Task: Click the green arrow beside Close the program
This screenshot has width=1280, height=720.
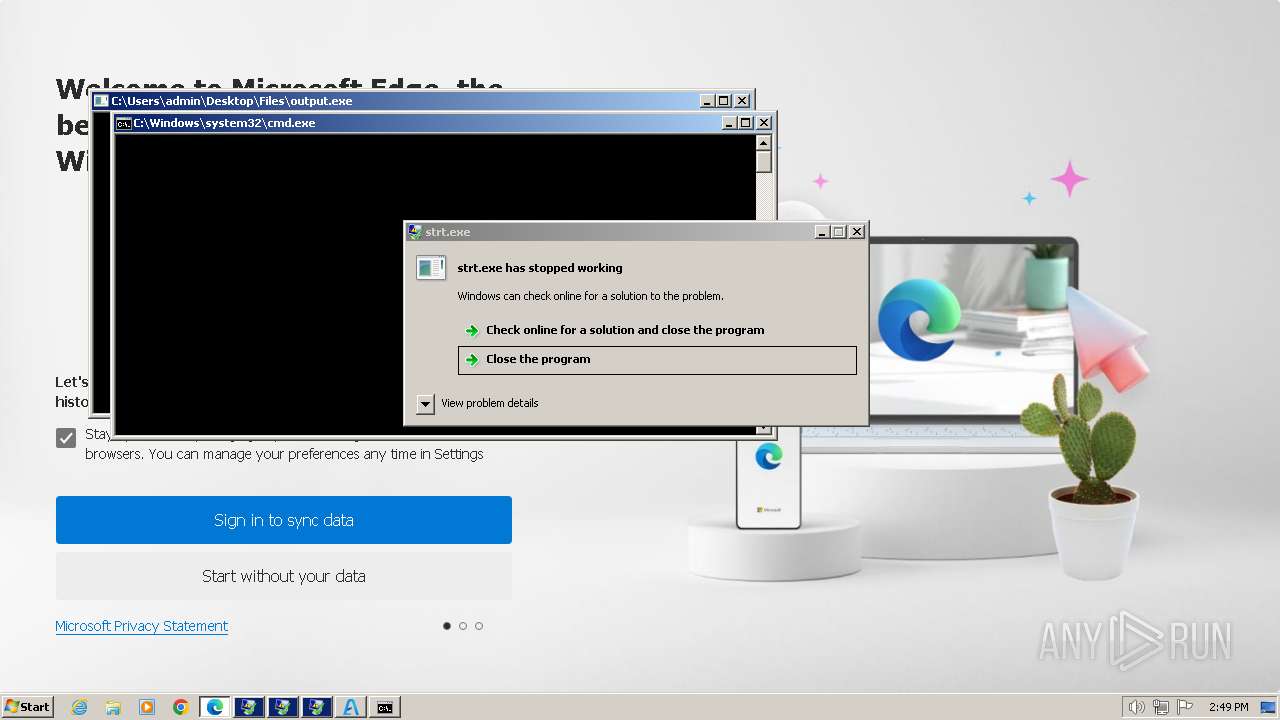Action: point(472,360)
